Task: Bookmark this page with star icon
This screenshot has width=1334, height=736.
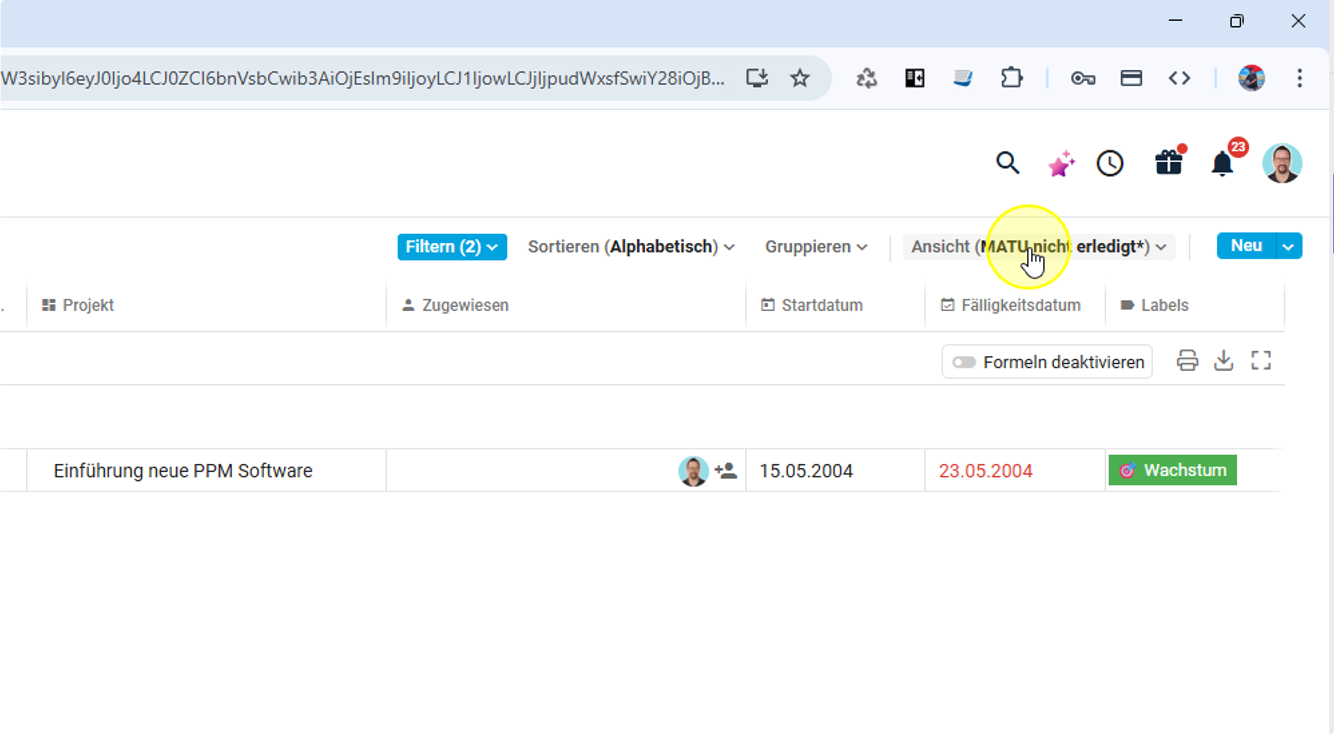Action: point(800,78)
